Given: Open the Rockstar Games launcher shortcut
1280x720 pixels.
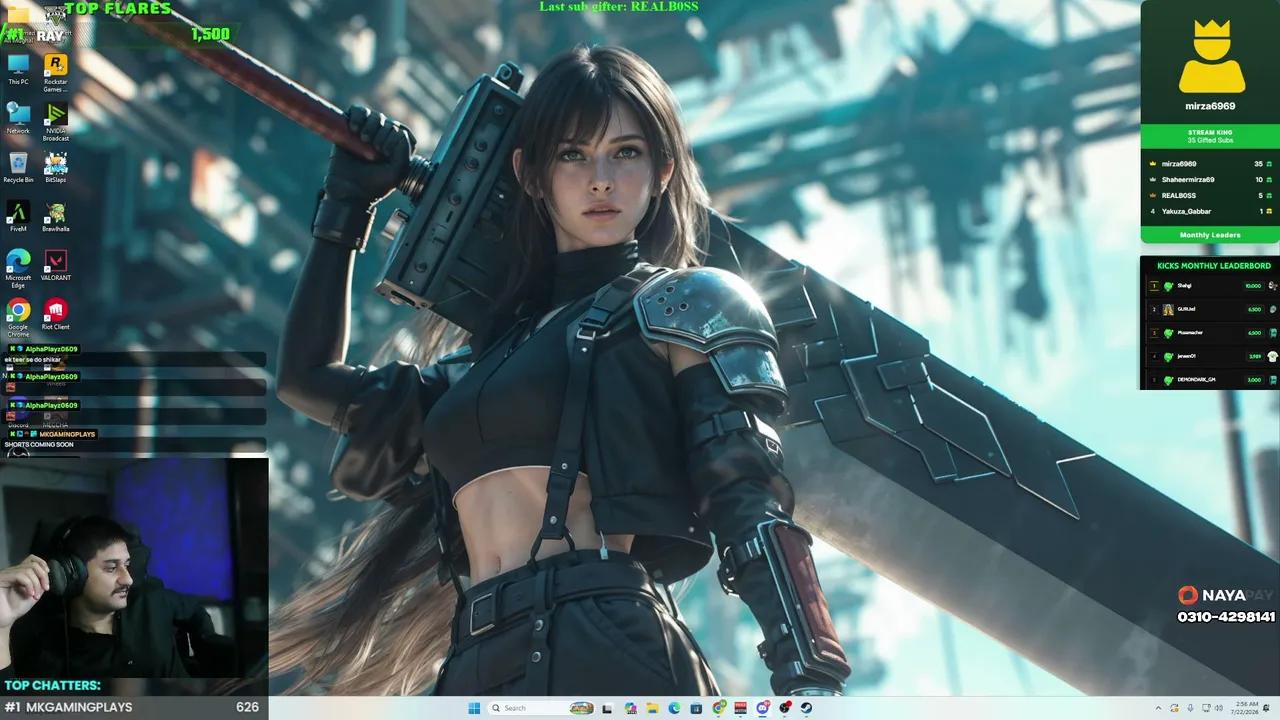Looking at the screenshot, I should [x=56, y=72].
